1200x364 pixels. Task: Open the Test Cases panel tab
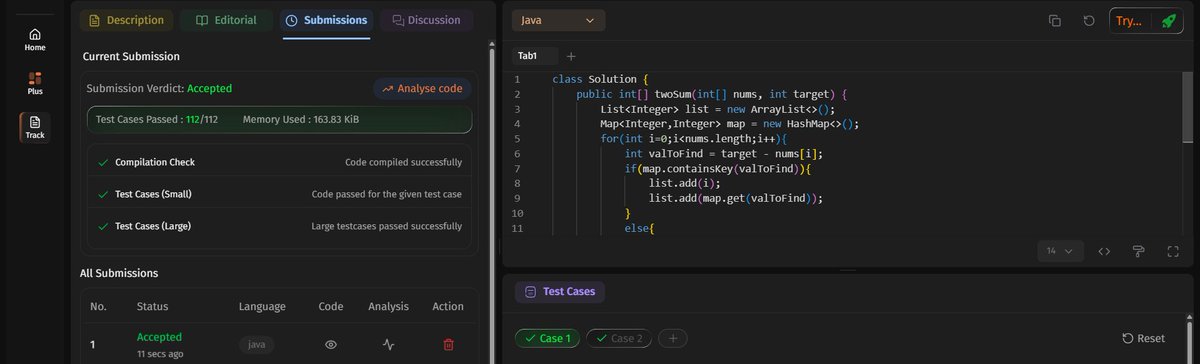[560, 292]
